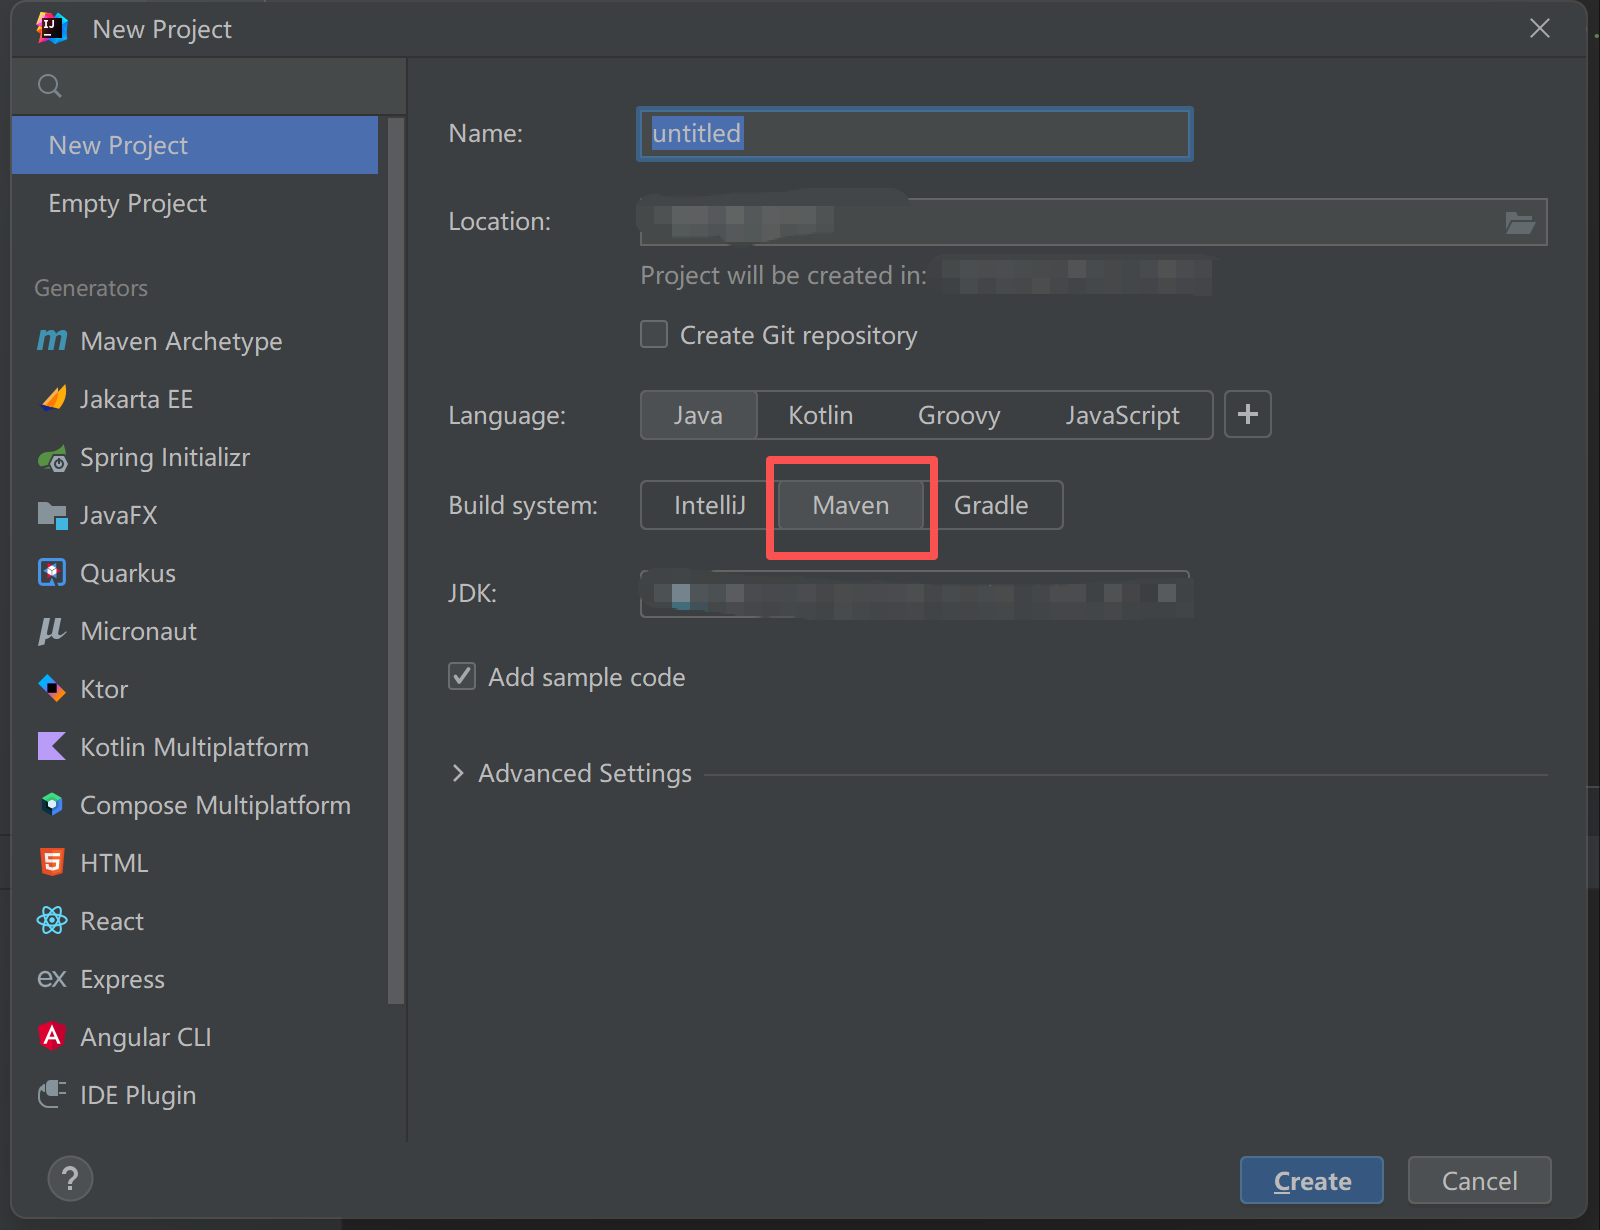This screenshot has width=1600, height=1230.
Task: Click the React atom icon
Action: click(52, 920)
